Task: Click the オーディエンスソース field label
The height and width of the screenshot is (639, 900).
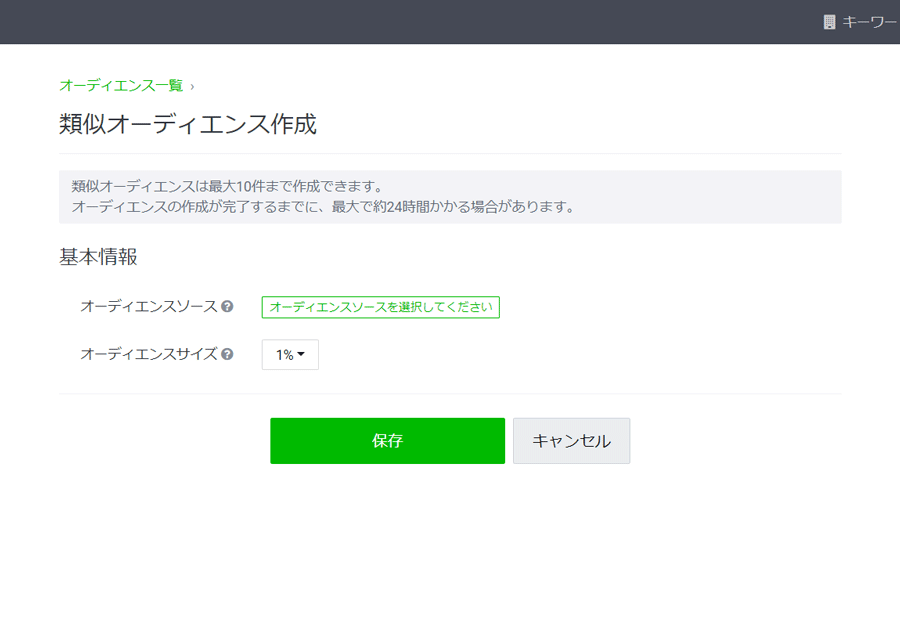Action: (149, 307)
